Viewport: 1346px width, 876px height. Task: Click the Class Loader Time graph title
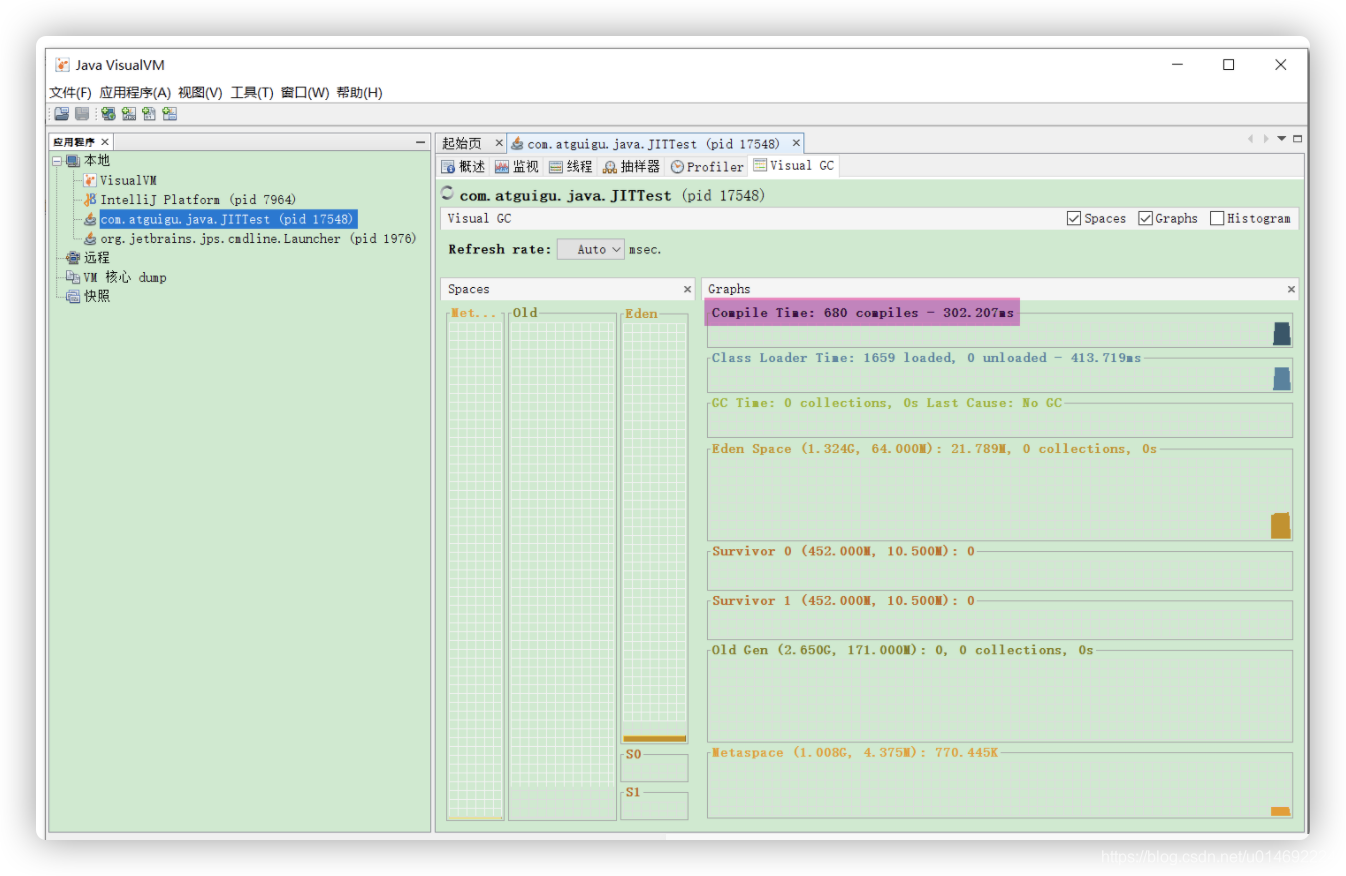click(926, 358)
